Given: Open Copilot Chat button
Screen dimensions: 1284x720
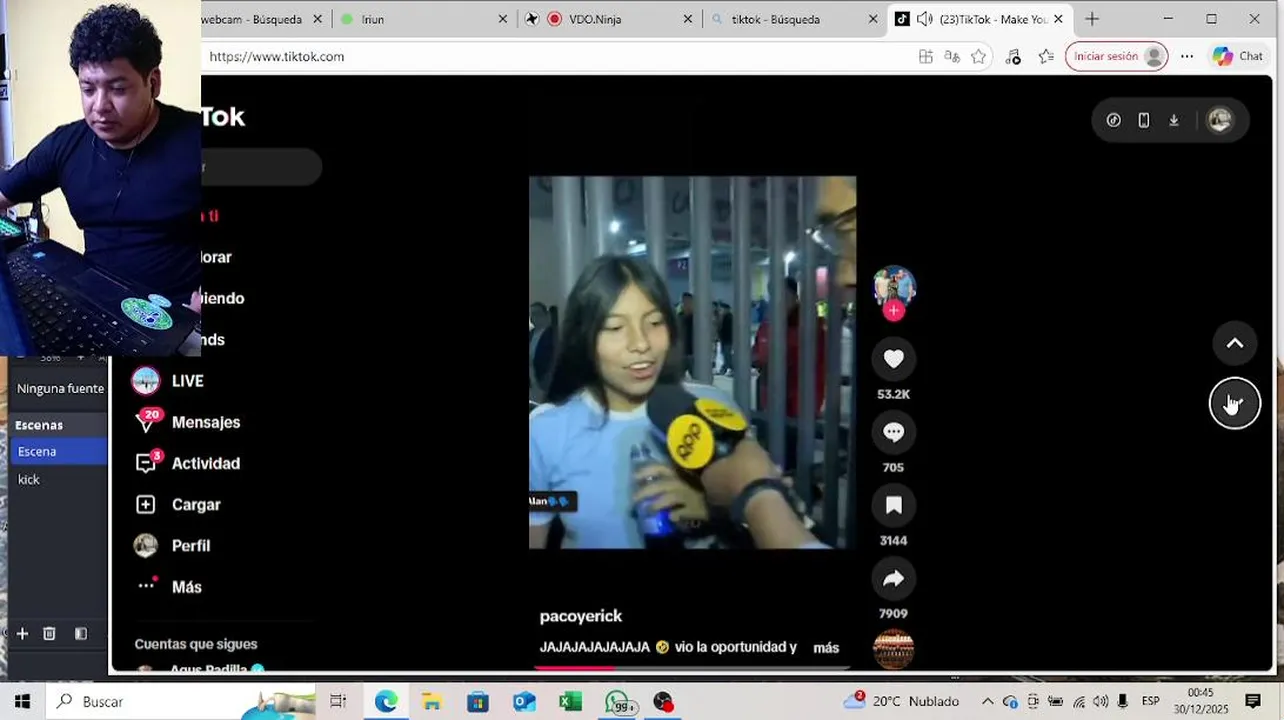Looking at the screenshot, I should coord(1238,57).
